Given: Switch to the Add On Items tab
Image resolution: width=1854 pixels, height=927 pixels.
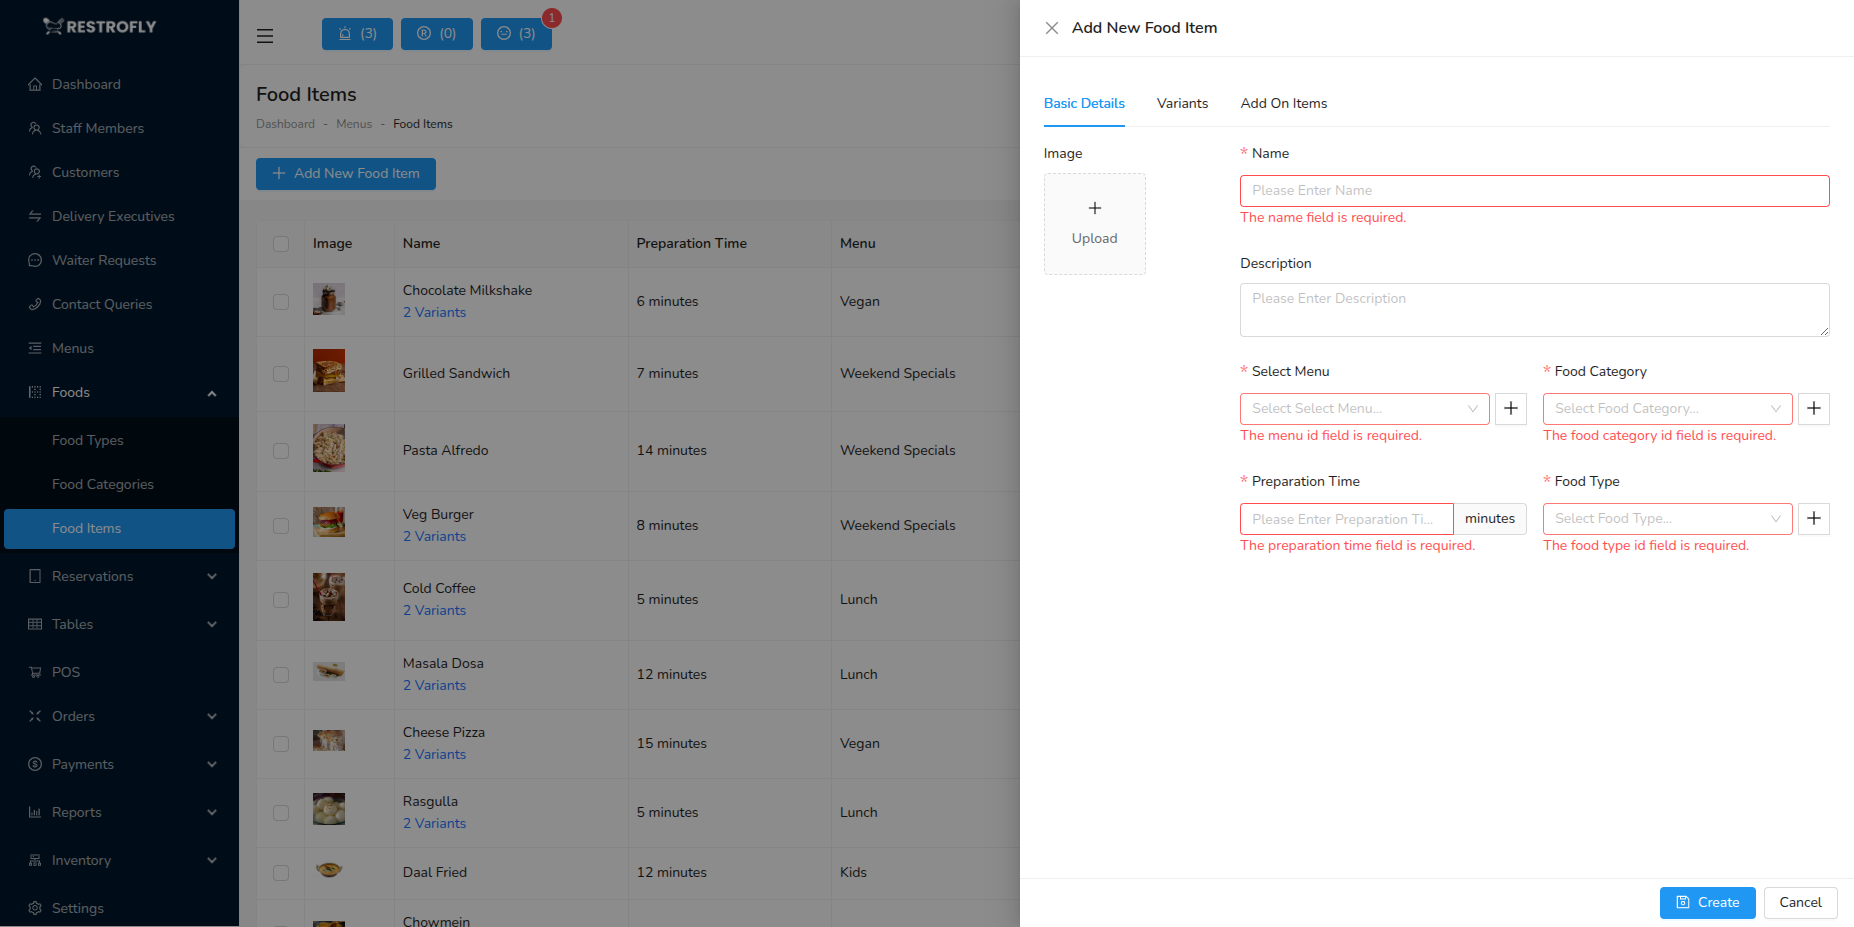Looking at the screenshot, I should pyautogui.click(x=1283, y=103).
